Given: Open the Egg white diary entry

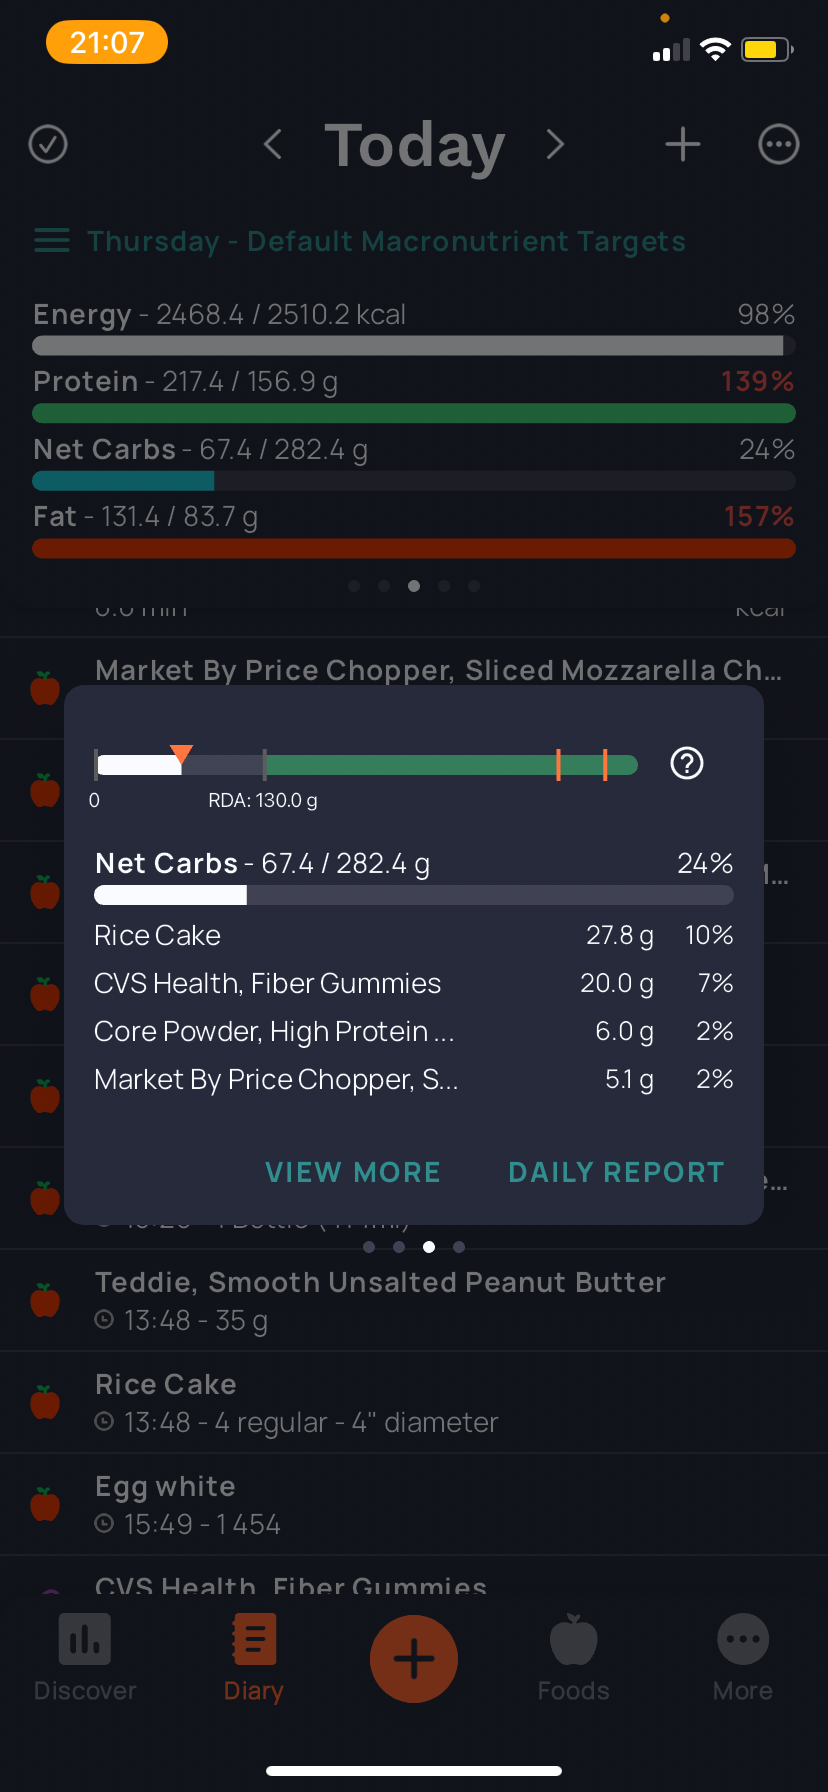Looking at the screenshot, I should pos(414,1504).
